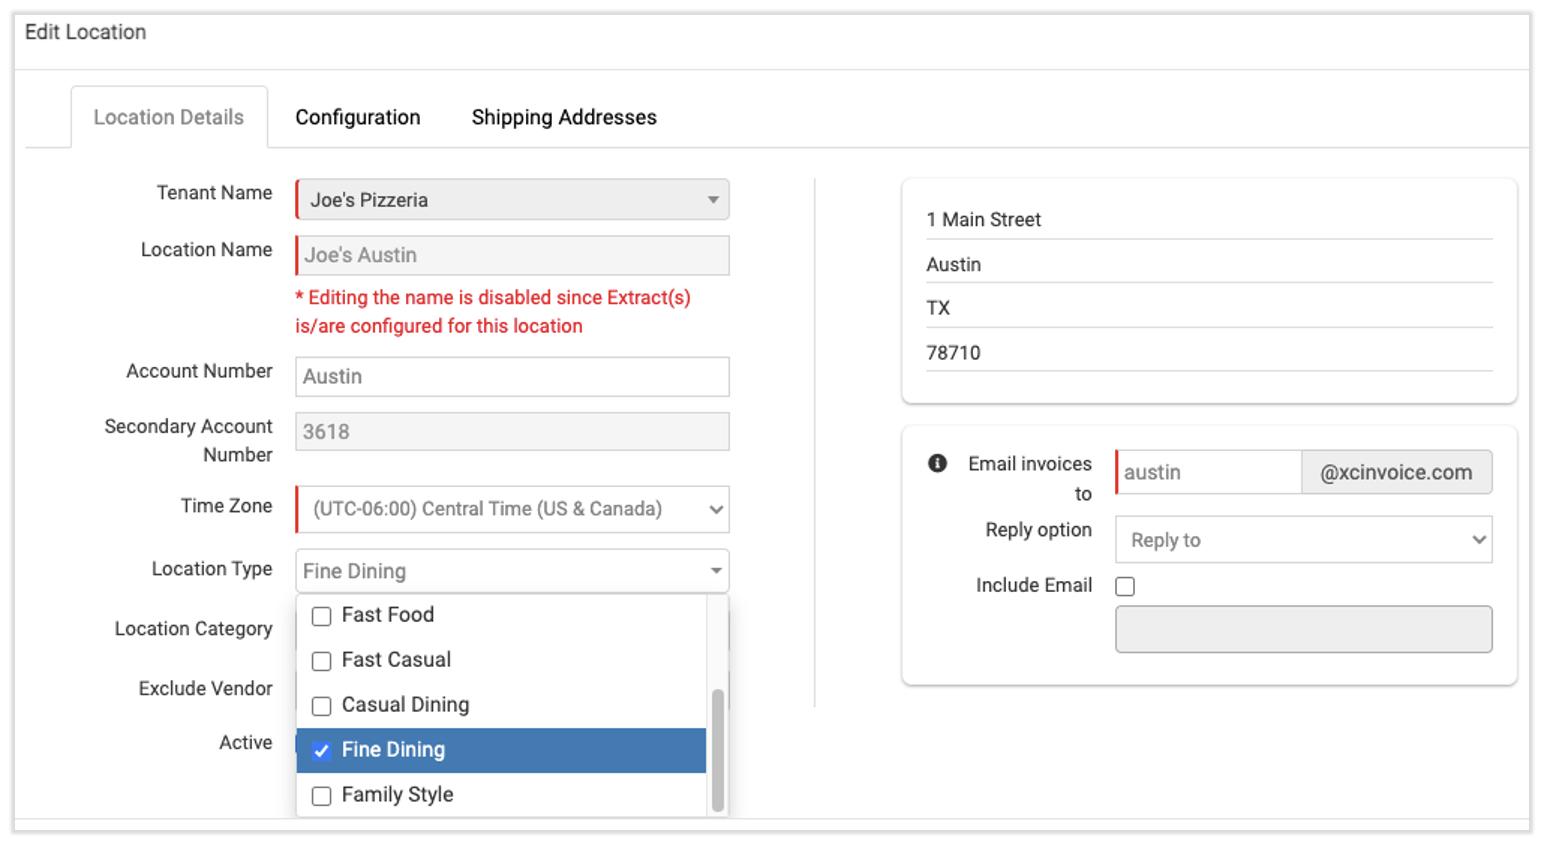Expand the Time Zone selector
1542x846 pixels.
[x=512, y=509]
